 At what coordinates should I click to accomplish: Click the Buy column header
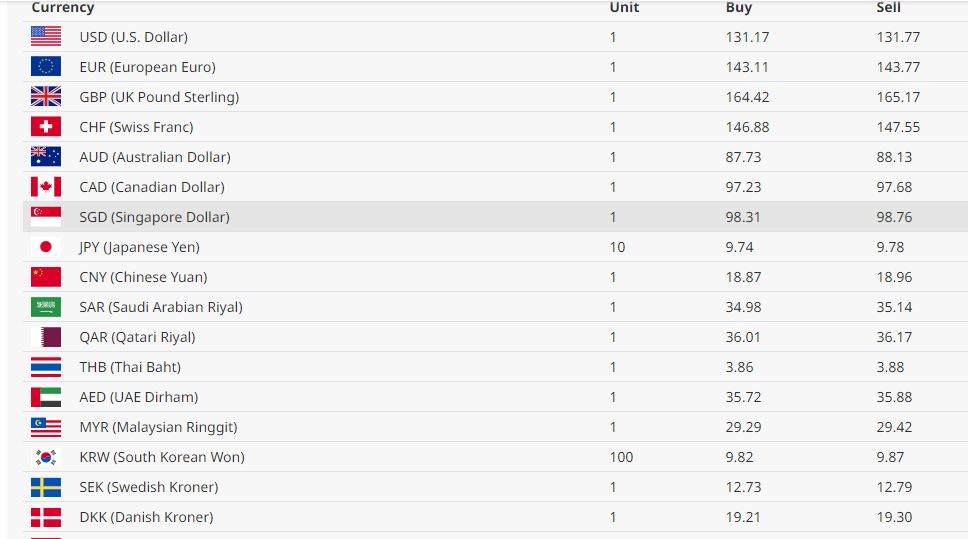coord(738,8)
